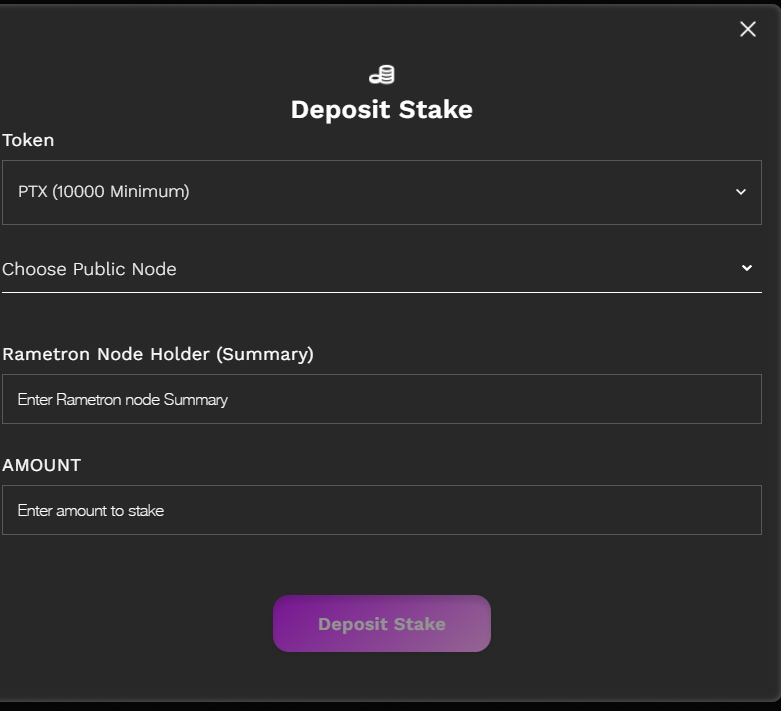Click the Choose Public Node chevron arrow
The image size is (781, 711).
[747, 268]
